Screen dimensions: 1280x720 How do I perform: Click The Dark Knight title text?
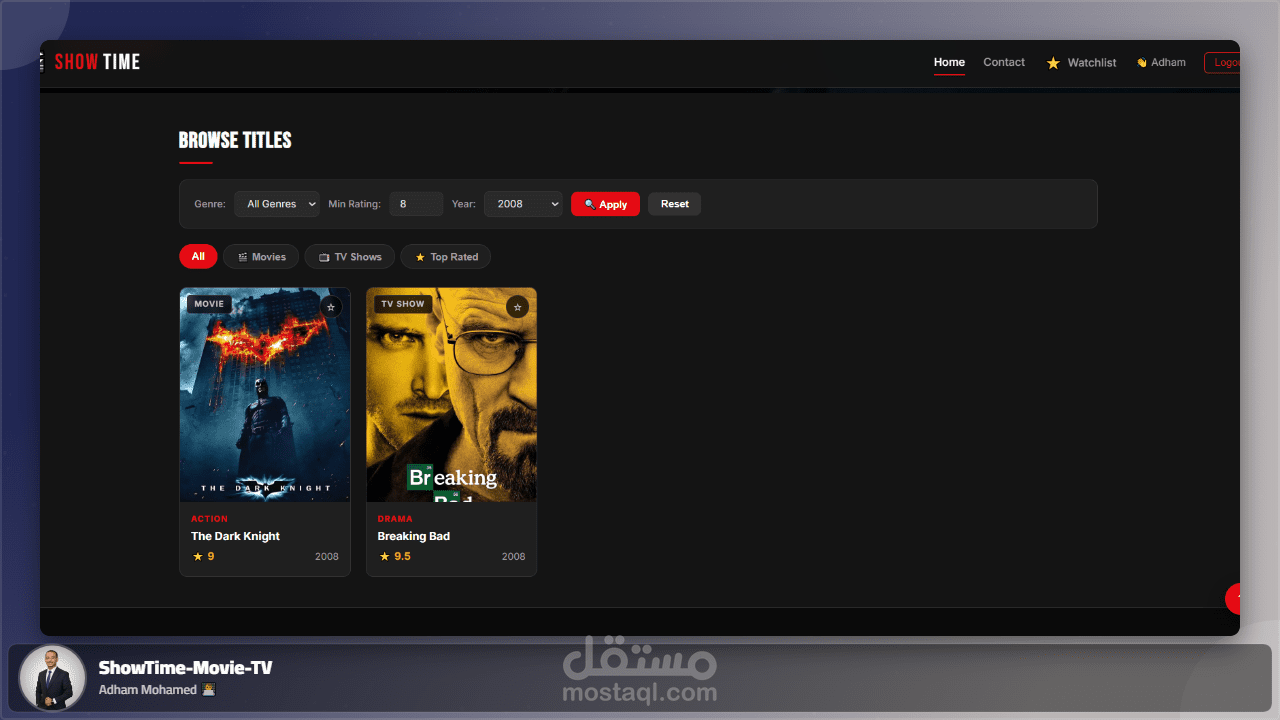point(236,536)
